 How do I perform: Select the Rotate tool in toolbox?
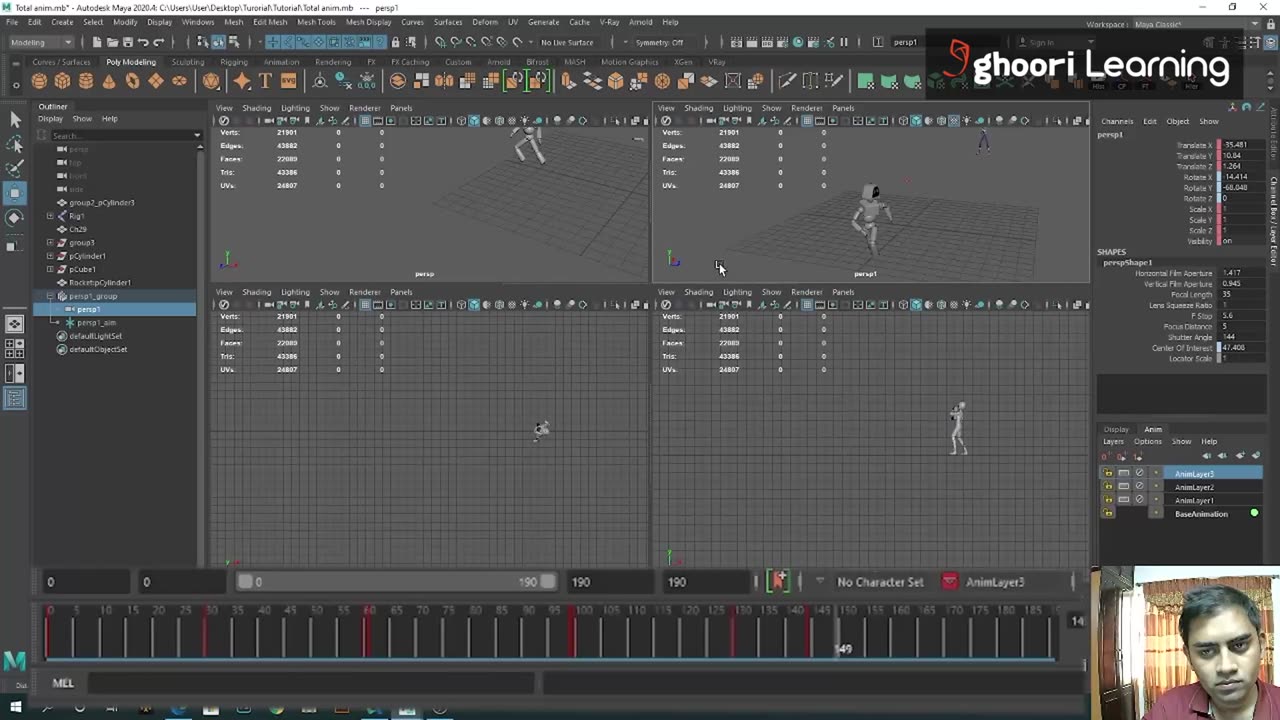tap(15, 217)
